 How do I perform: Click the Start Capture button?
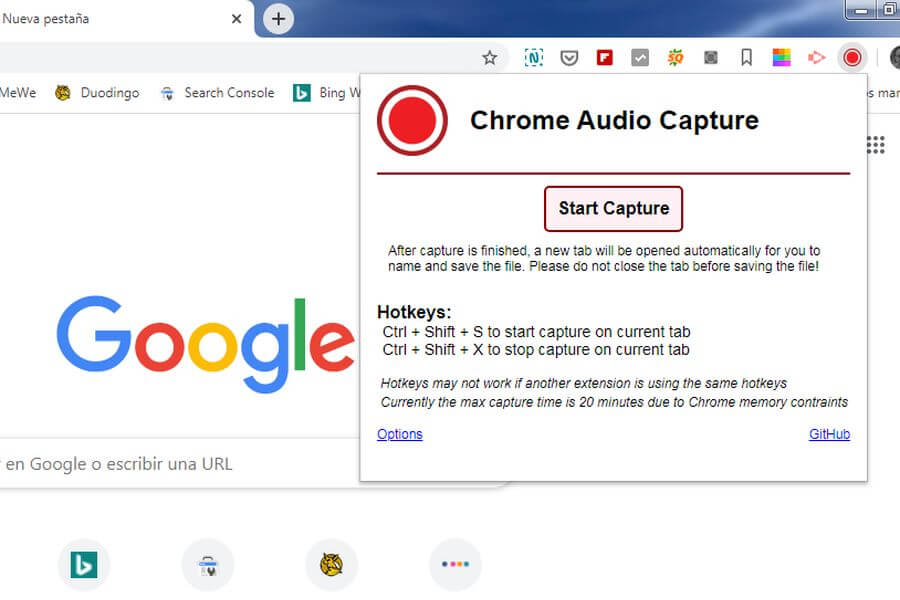pyautogui.click(x=613, y=208)
